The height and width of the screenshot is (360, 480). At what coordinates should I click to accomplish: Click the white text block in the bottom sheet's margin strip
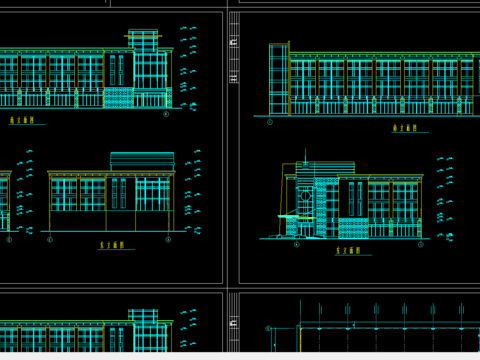(234, 323)
